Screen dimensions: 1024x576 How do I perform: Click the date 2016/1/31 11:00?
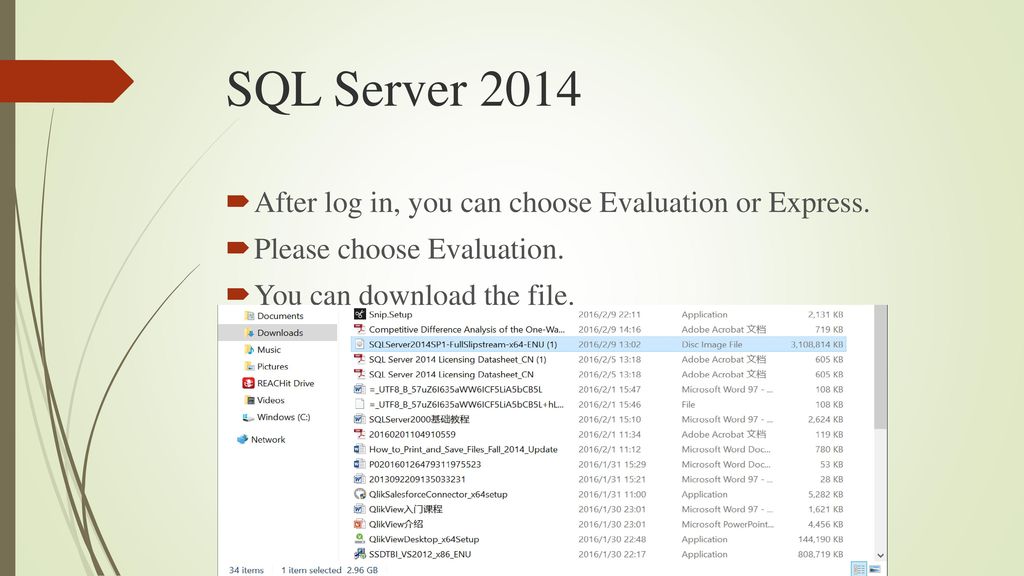click(612, 494)
